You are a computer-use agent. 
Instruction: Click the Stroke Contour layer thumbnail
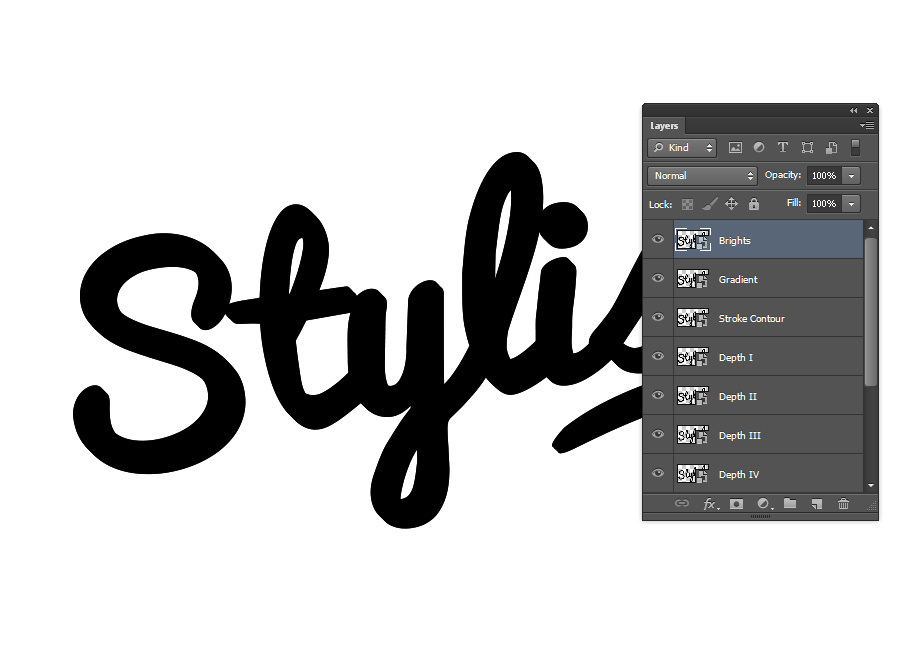pyautogui.click(x=693, y=318)
